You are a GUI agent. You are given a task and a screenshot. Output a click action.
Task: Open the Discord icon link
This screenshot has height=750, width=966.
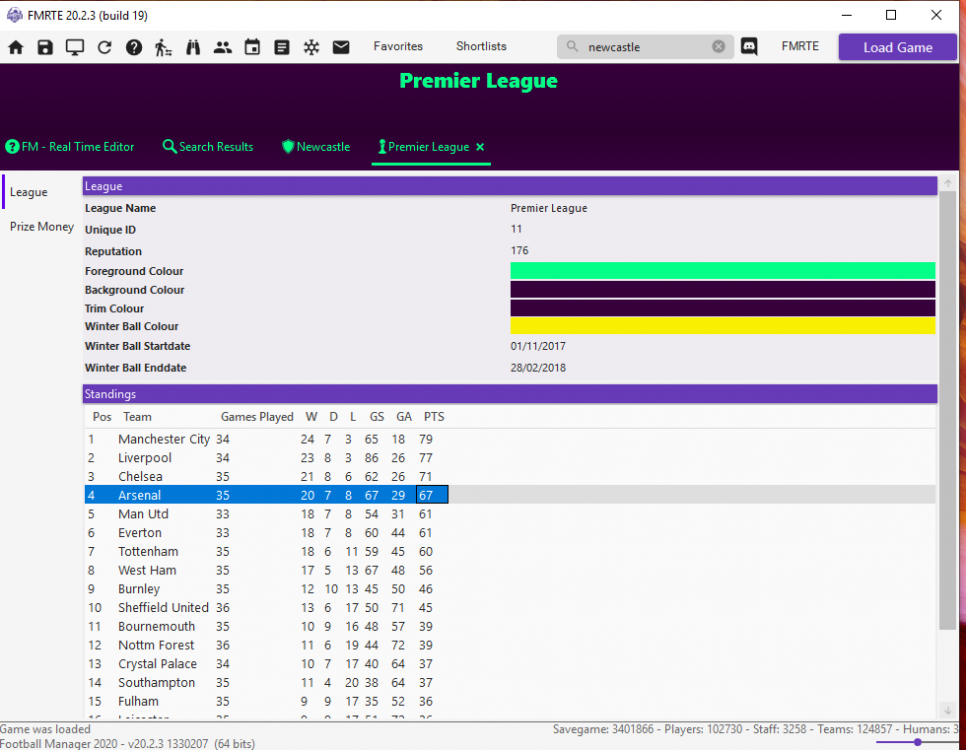[749, 47]
